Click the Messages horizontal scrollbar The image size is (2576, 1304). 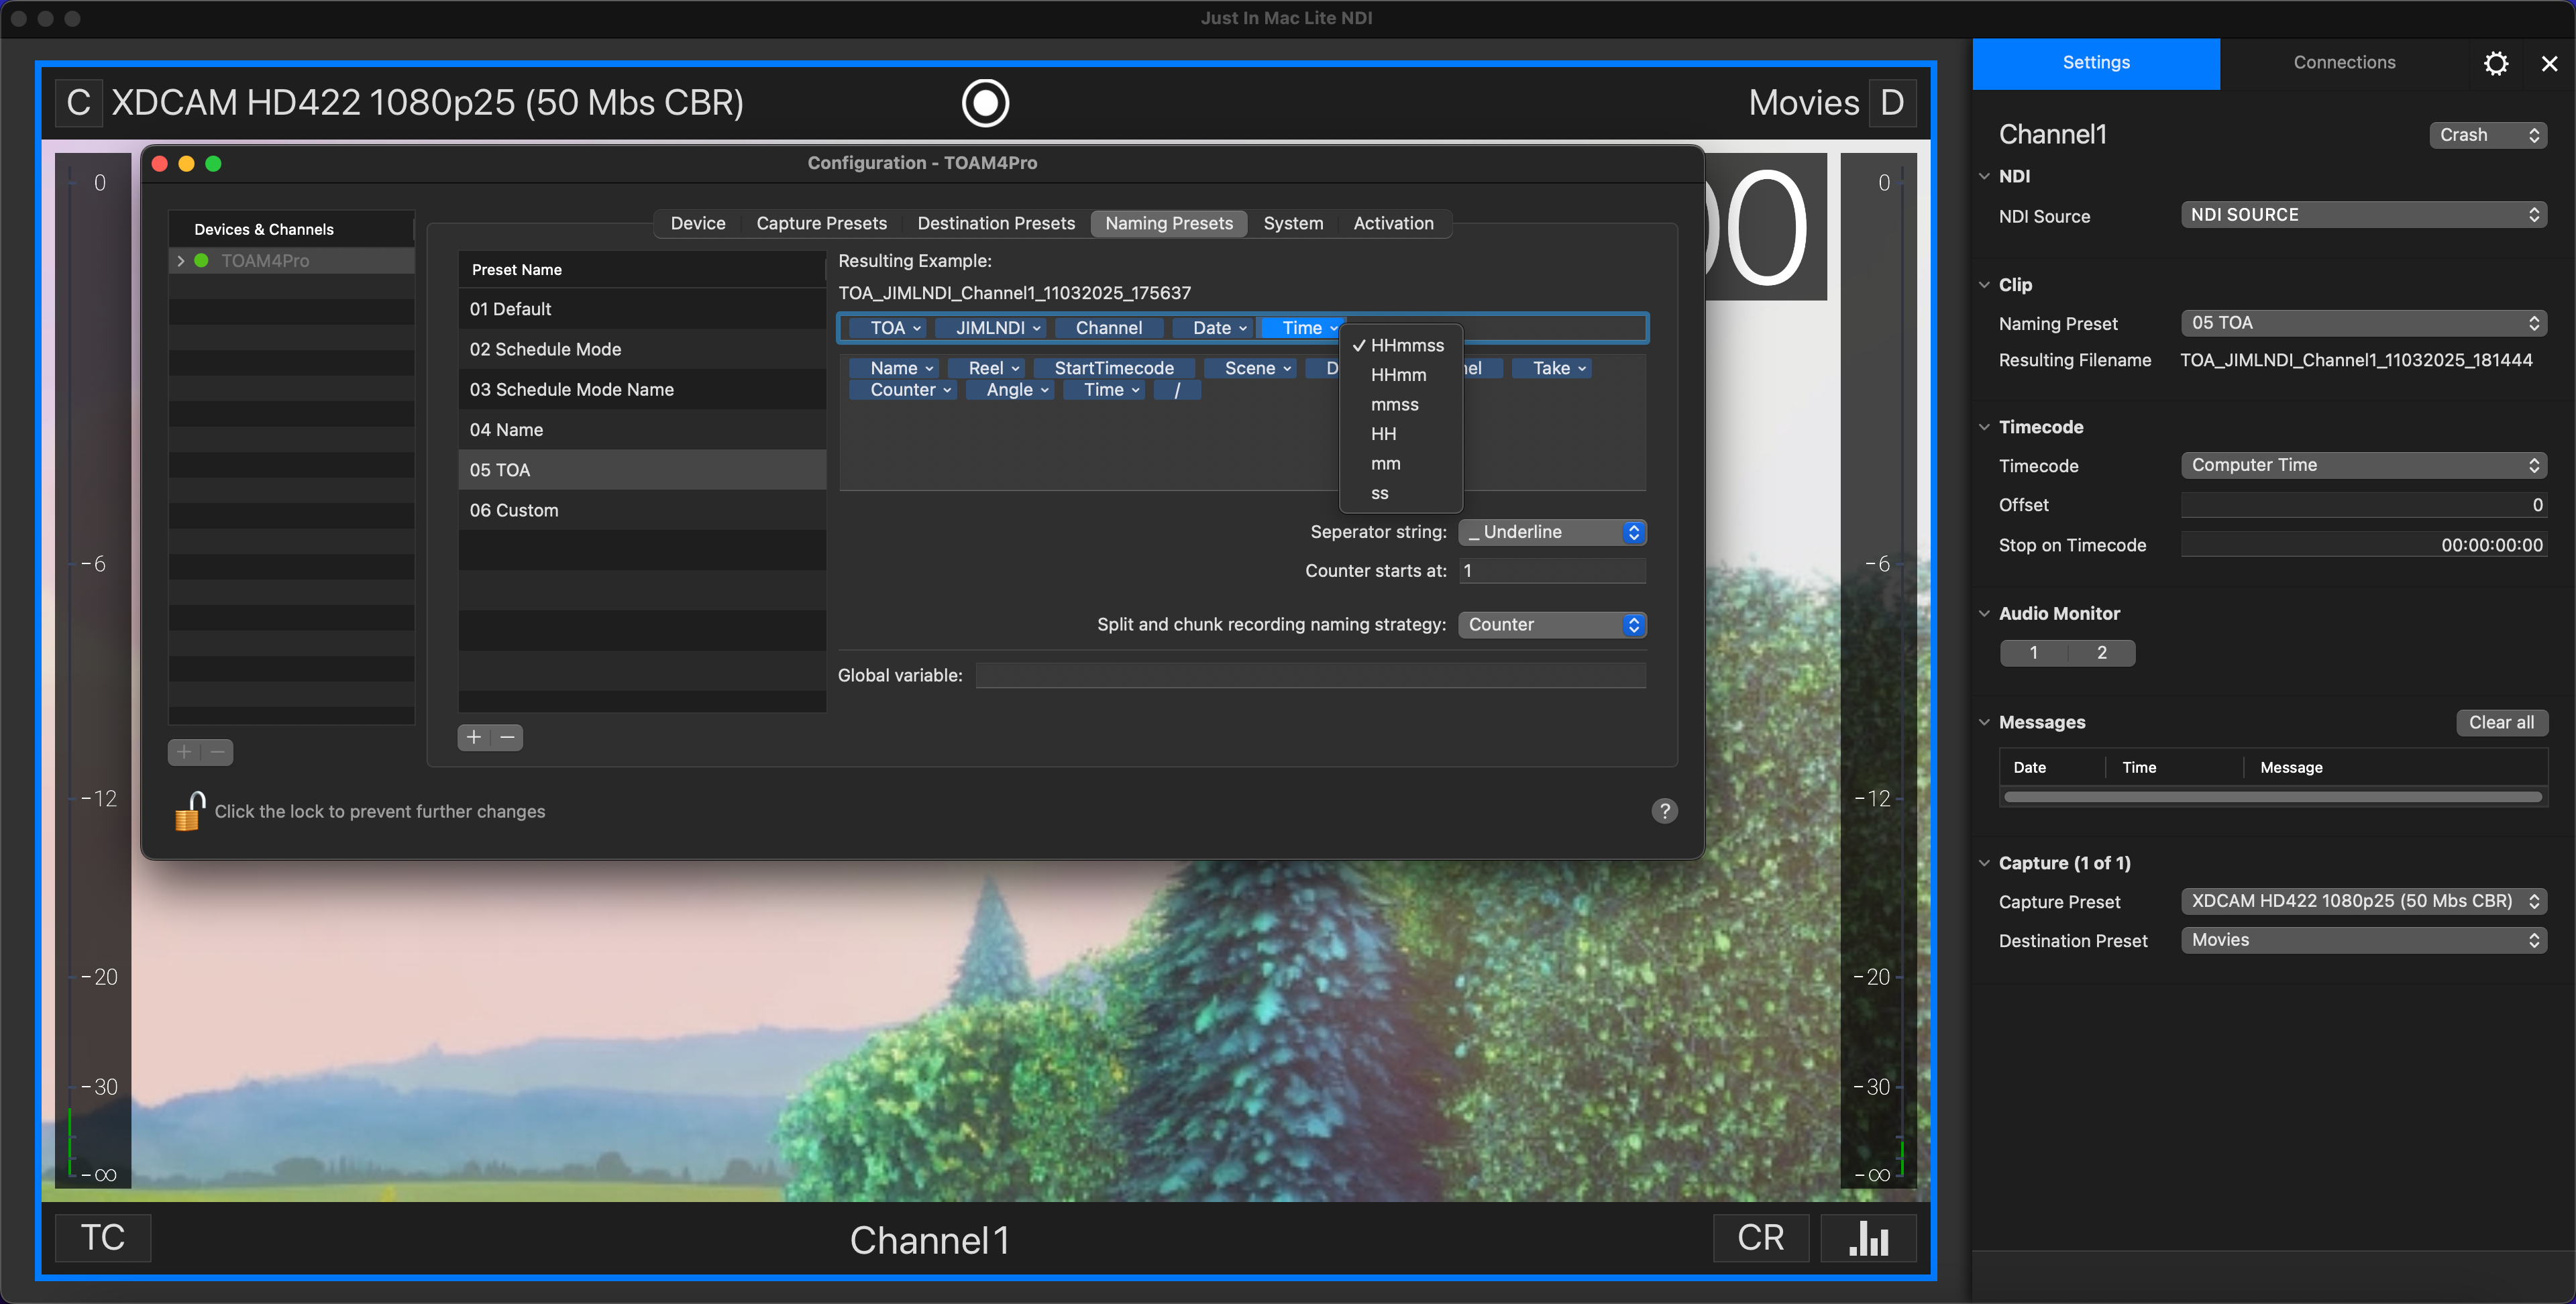tap(2272, 797)
